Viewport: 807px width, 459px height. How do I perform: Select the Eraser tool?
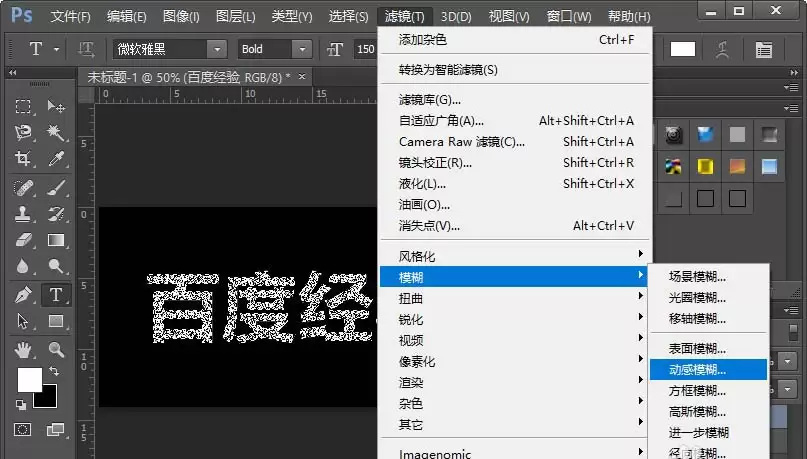click(23, 240)
